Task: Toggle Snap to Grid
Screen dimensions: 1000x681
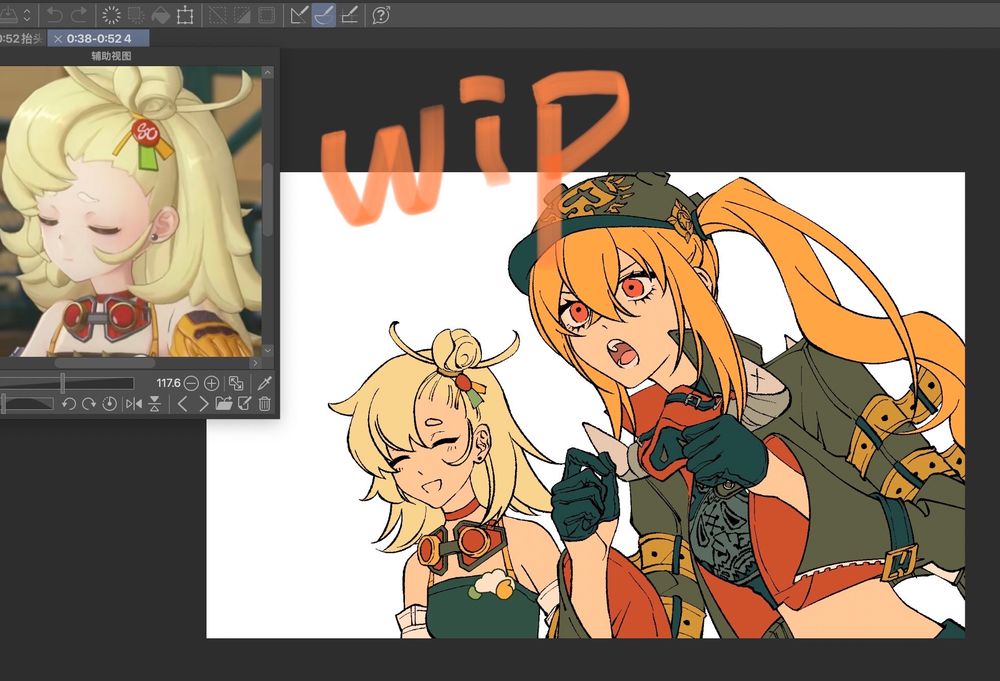Action: [349, 15]
